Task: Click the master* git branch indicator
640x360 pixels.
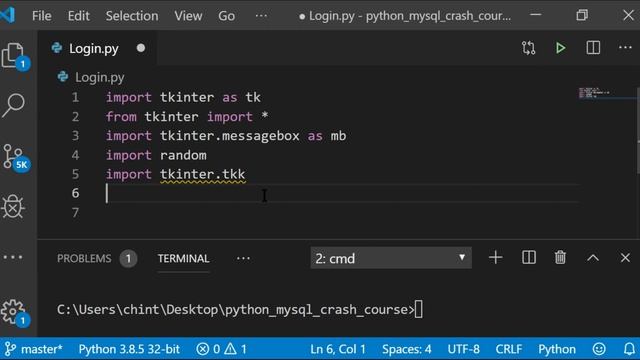Action: click(x=33, y=349)
